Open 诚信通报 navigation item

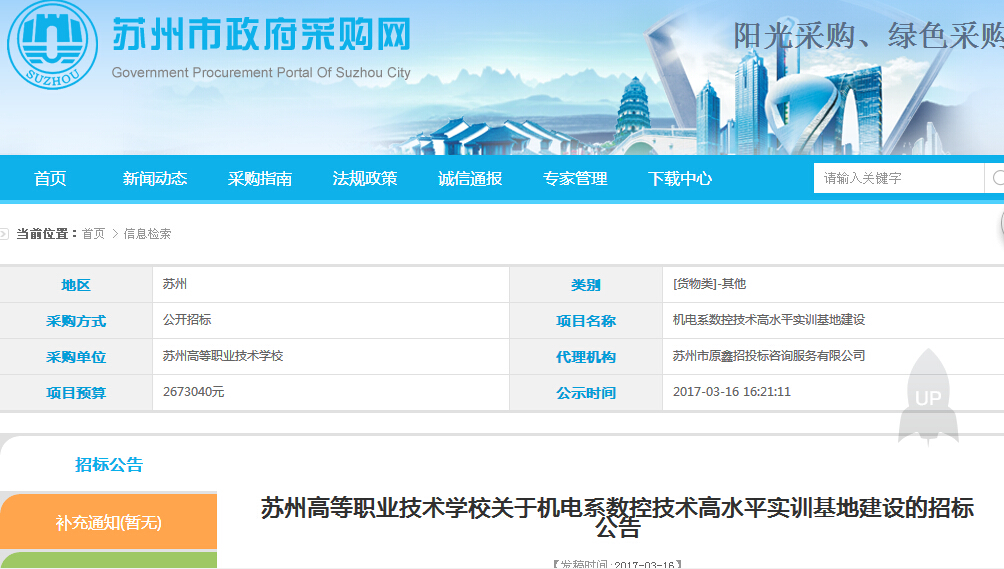pyautogui.click(x=470, y=179)
